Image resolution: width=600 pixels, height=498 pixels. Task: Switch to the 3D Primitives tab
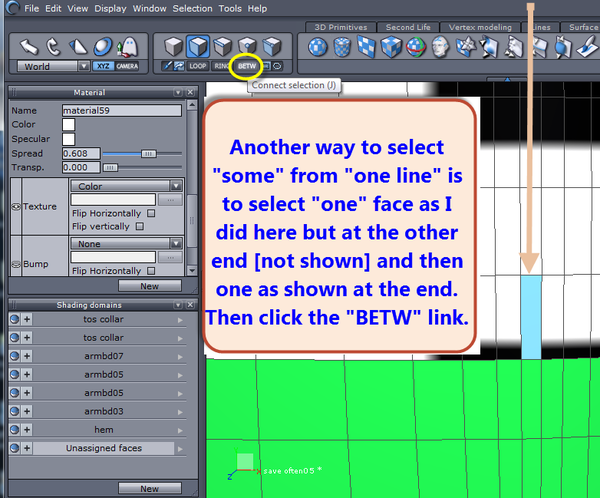pos(341,27)
